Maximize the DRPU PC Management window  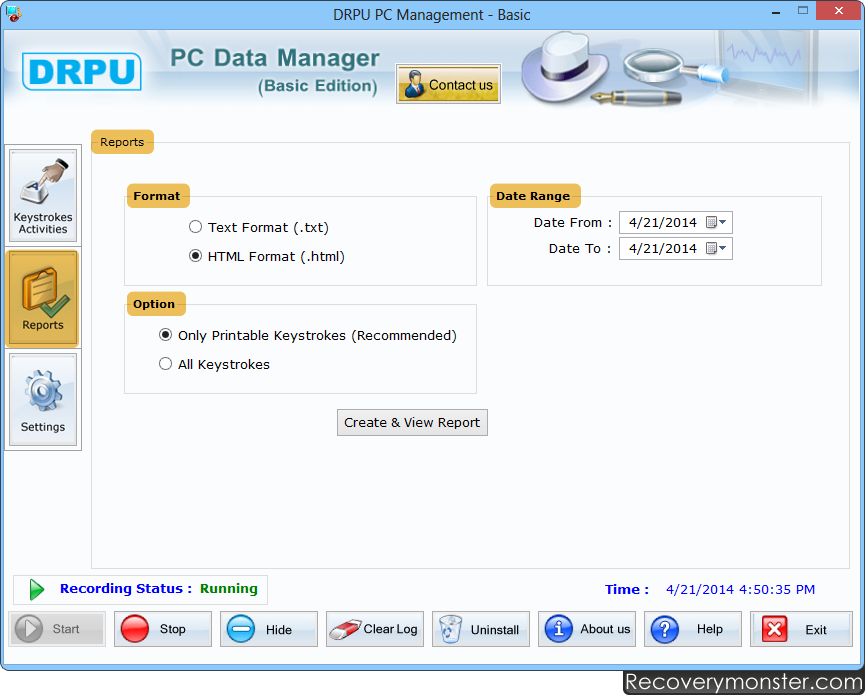tap(803, 10)
